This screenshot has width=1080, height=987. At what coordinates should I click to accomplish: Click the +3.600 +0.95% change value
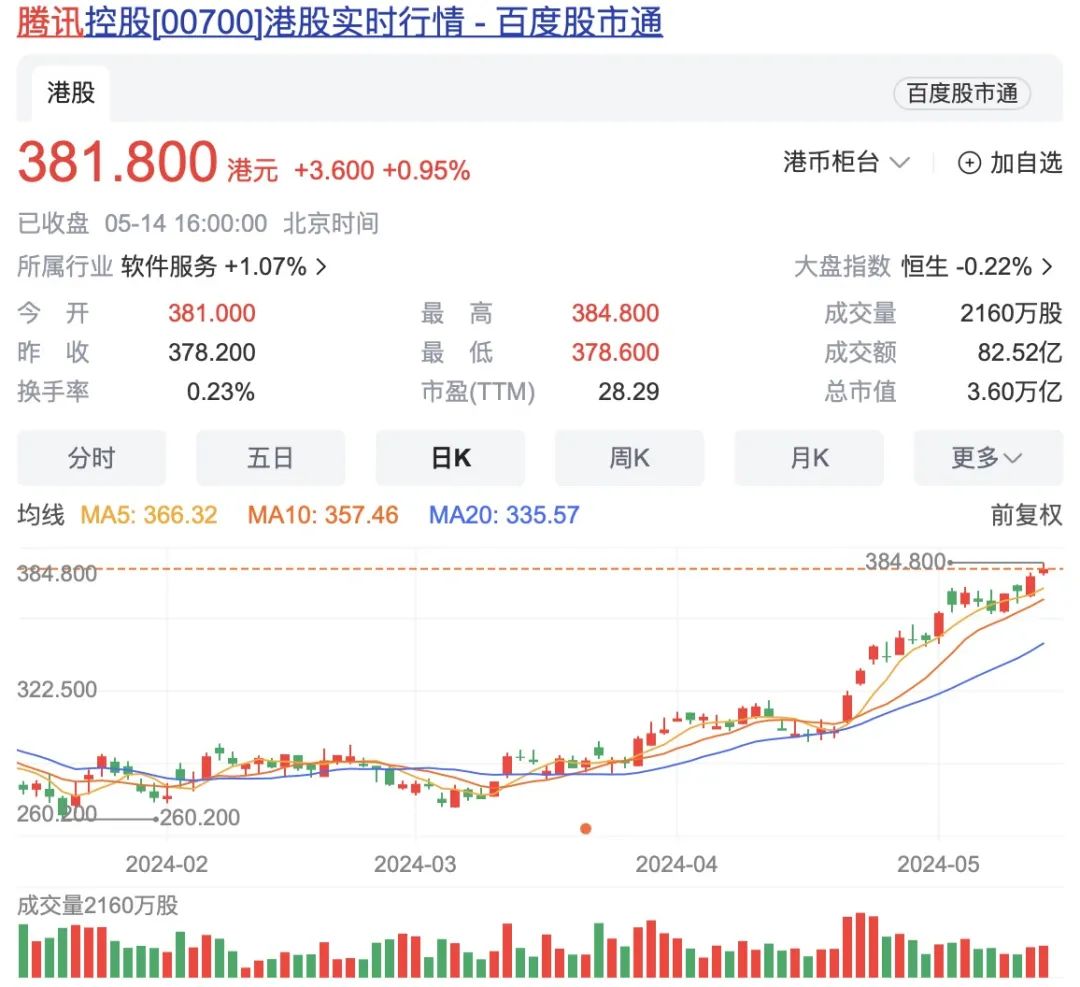click(382, 170)
